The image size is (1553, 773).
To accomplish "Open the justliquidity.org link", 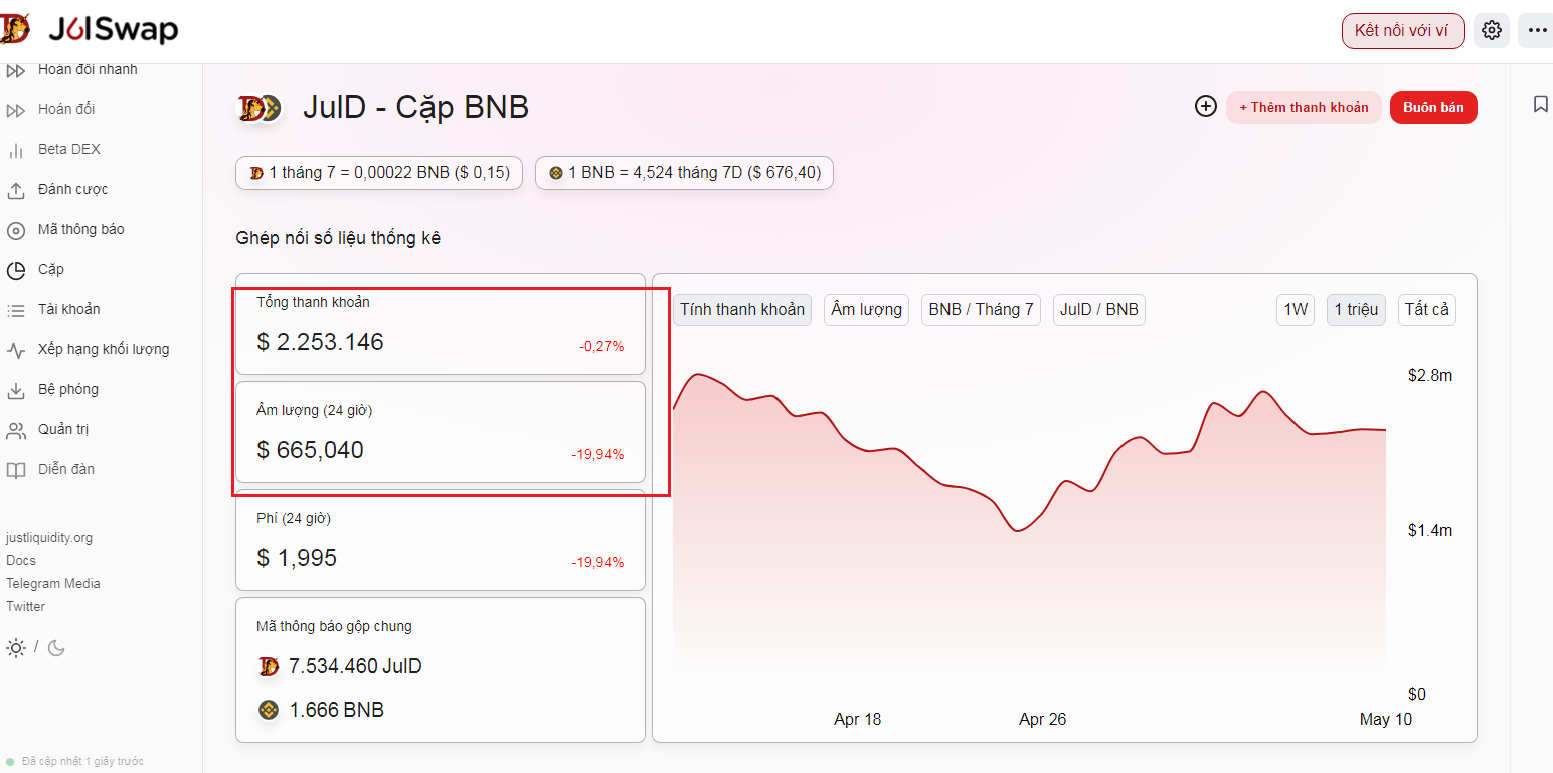I will [x=49, y=538].
